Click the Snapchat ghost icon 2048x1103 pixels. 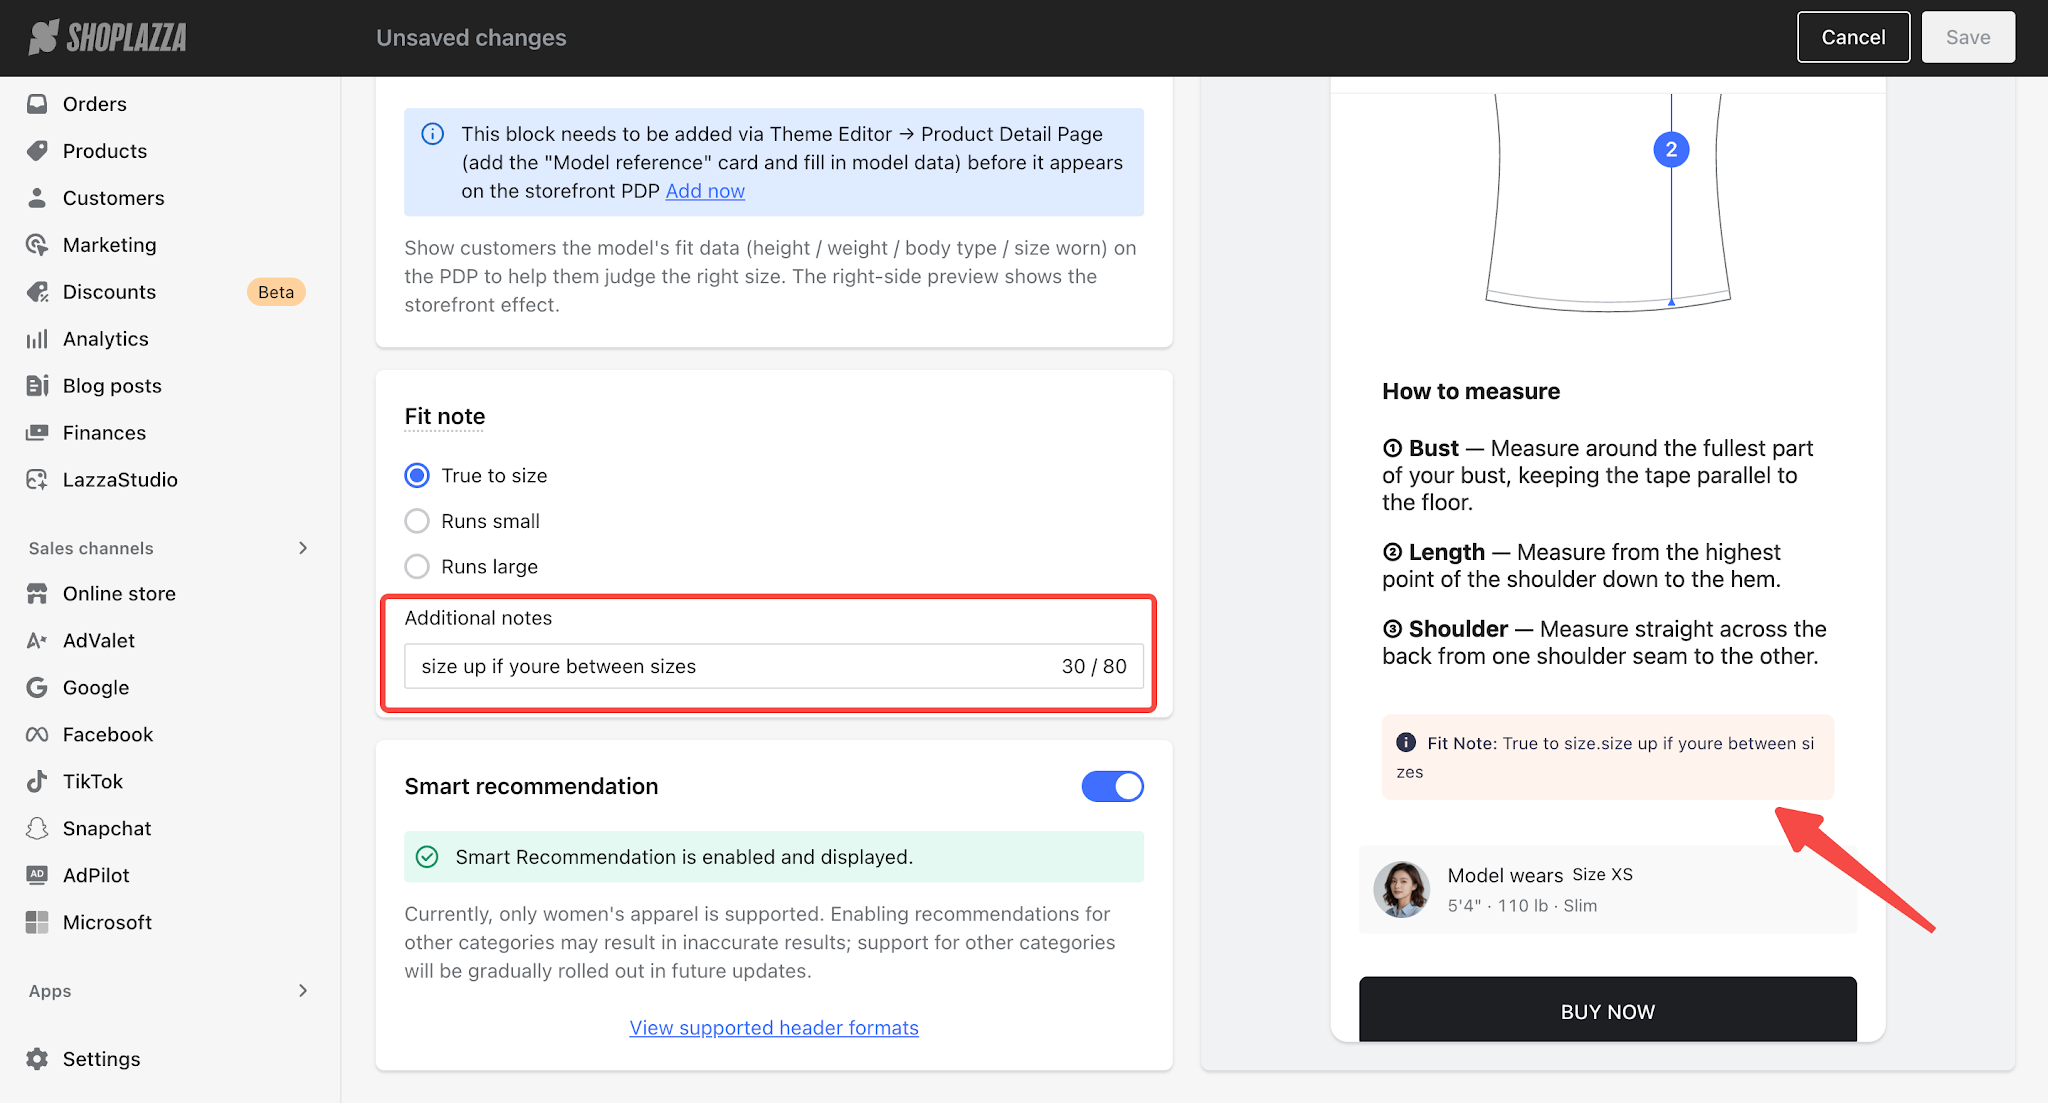[37, 829]
